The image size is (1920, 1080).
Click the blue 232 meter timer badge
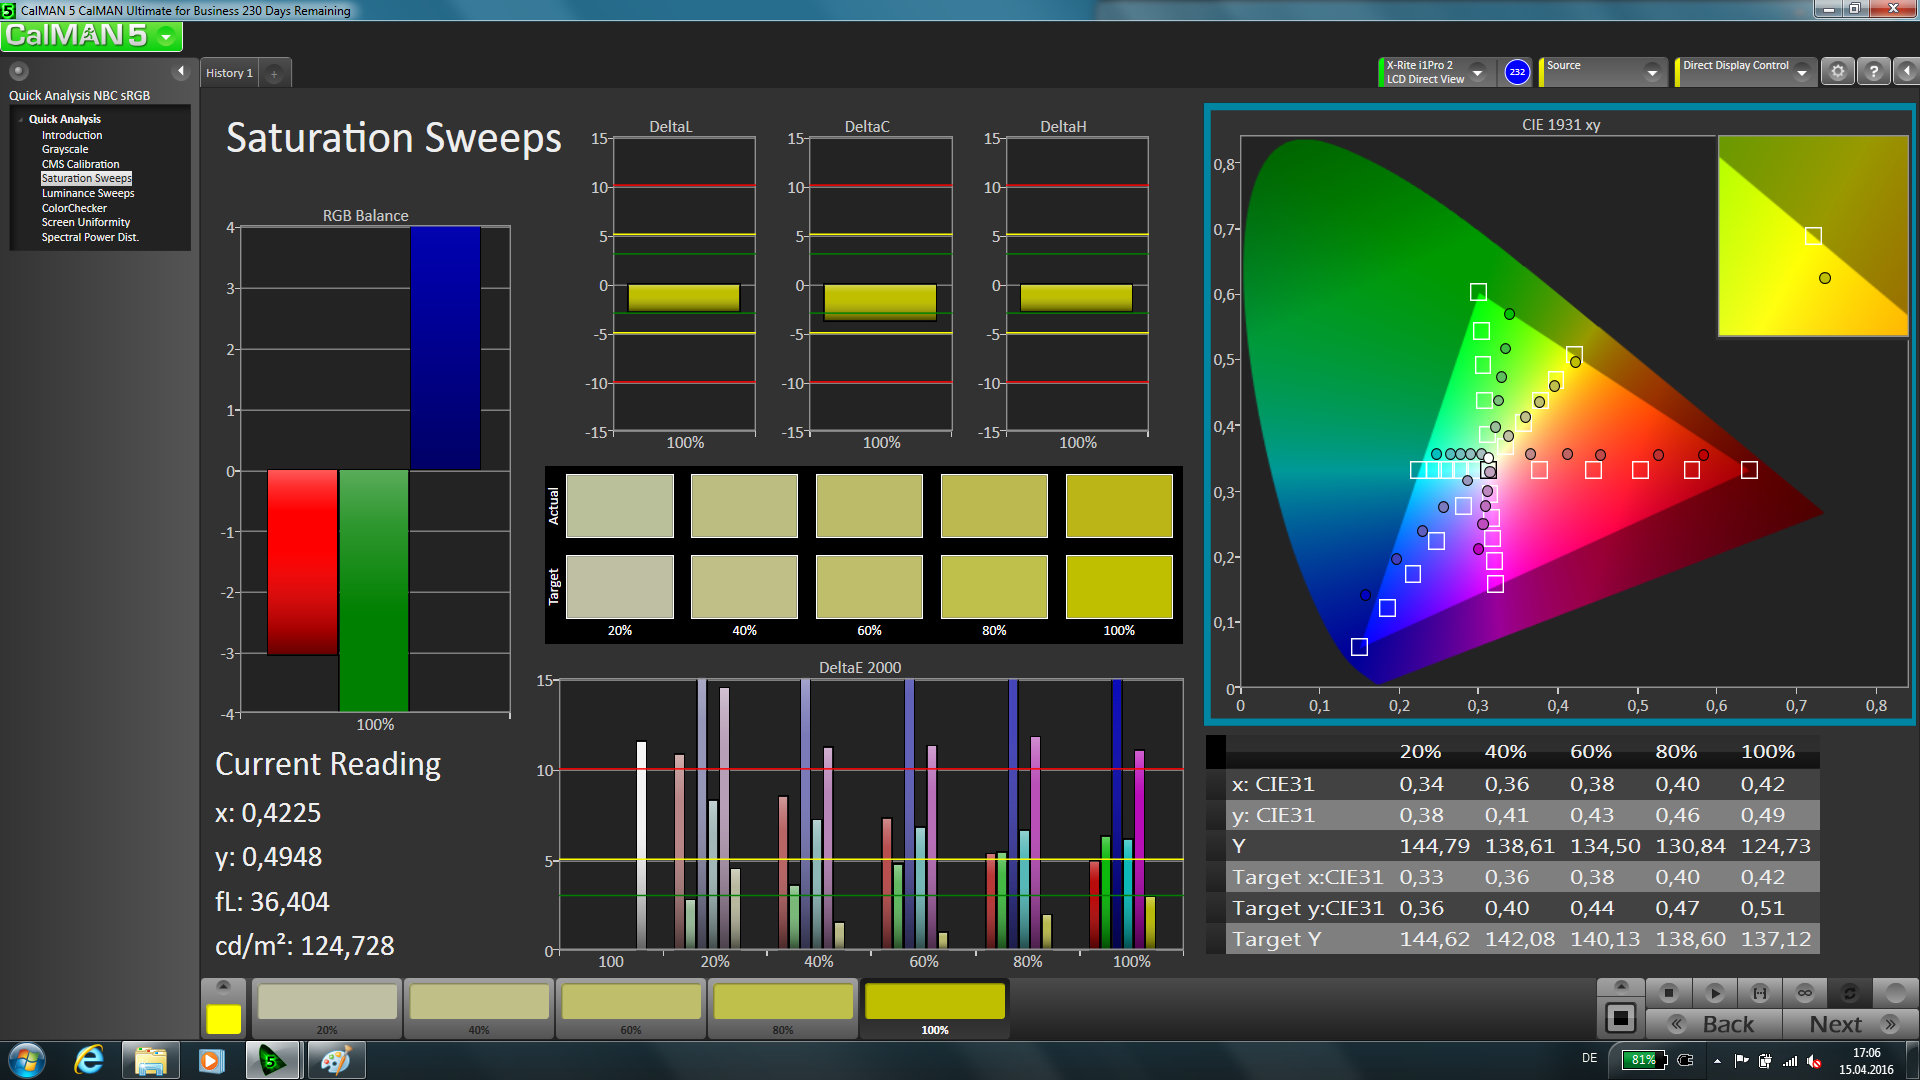point(1517,72)
